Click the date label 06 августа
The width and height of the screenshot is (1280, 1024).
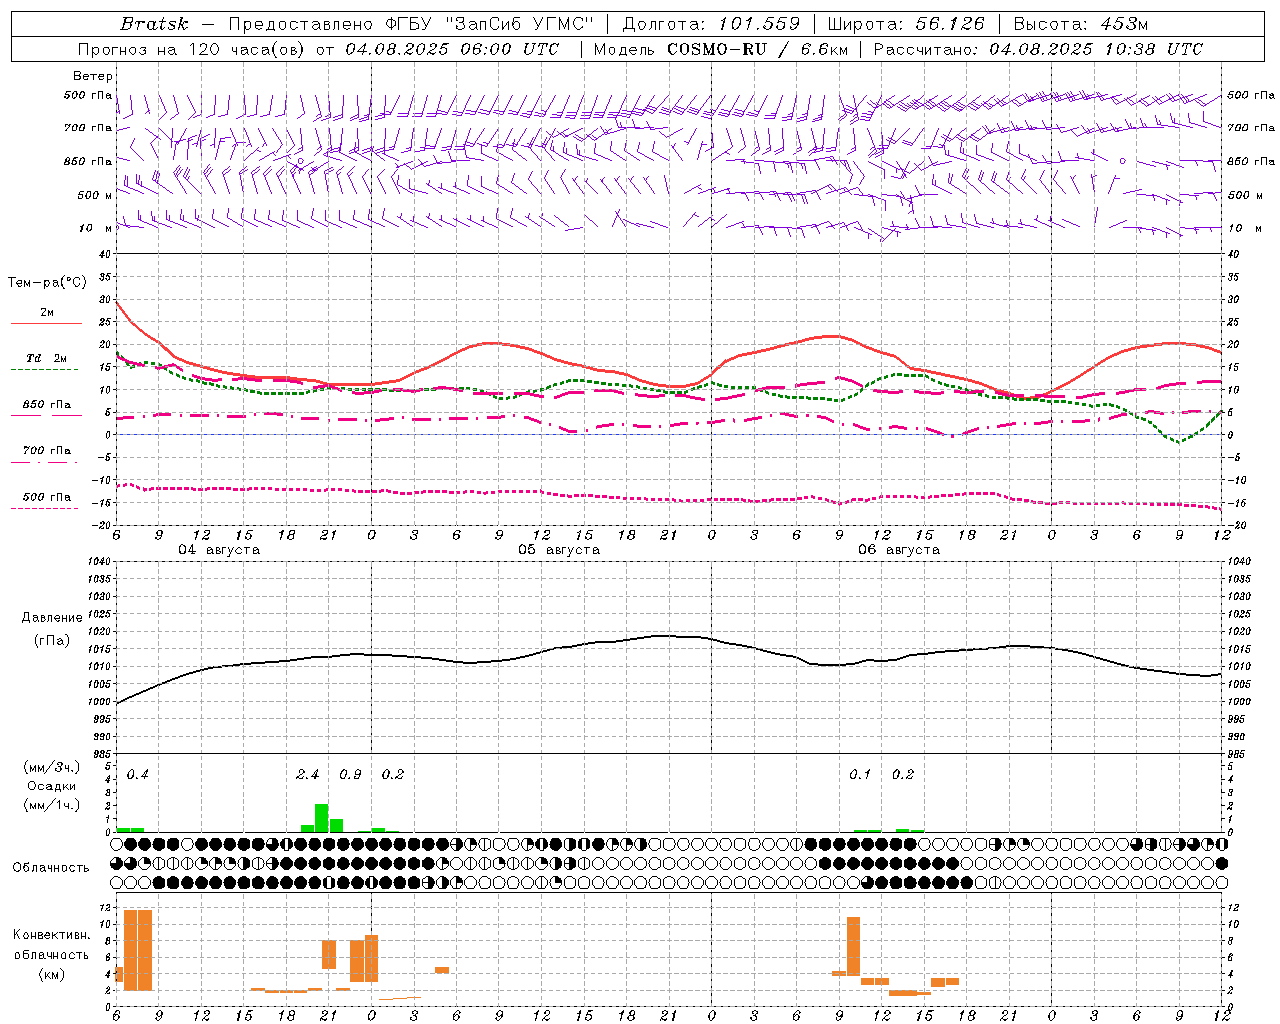pos(899,550)
